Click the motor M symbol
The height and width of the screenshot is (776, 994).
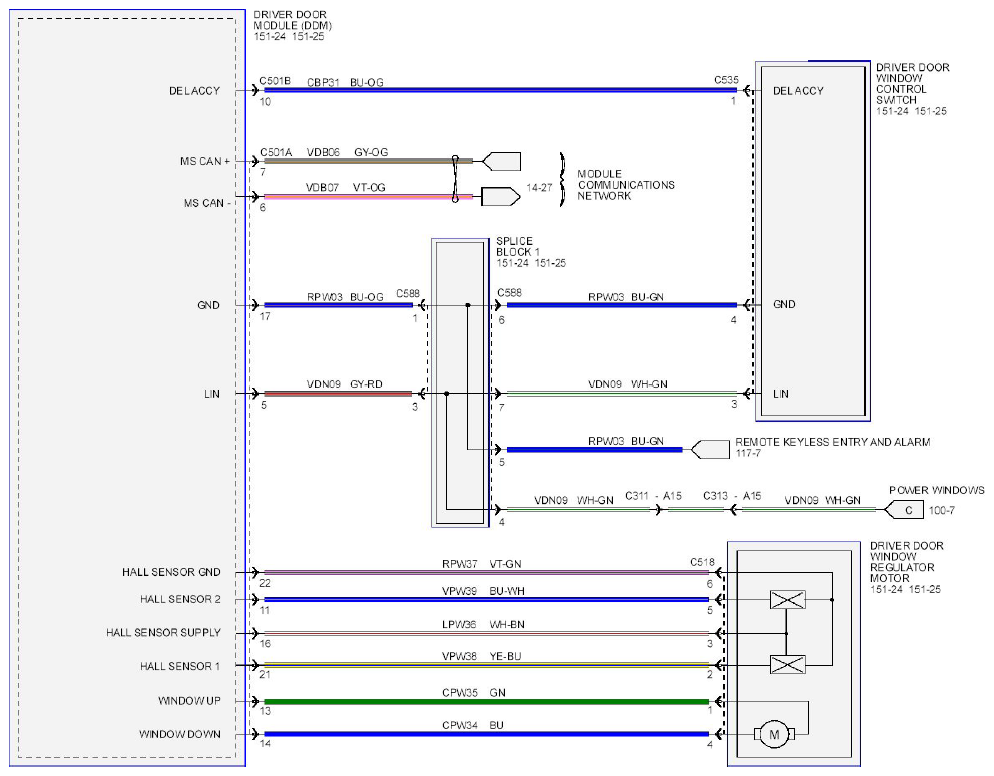[773, 734]
